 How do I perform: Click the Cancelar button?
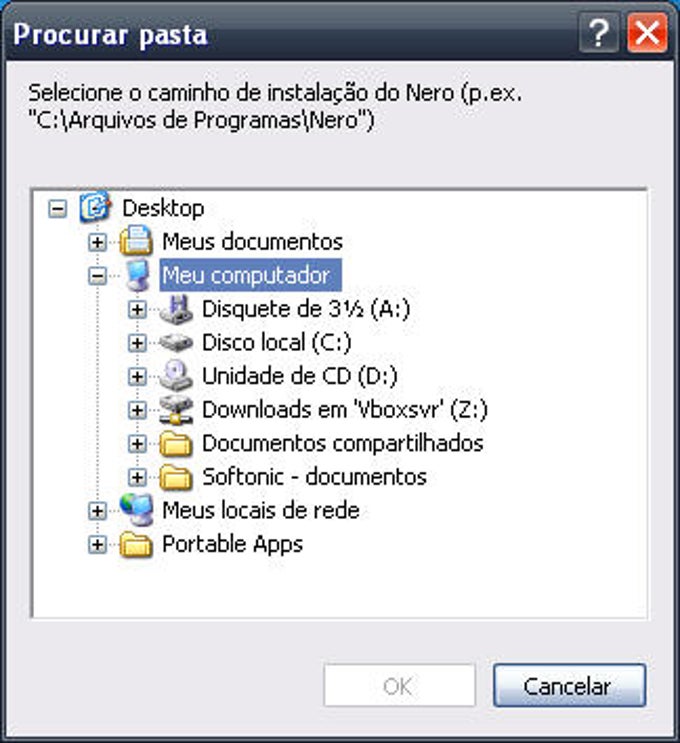569,685
